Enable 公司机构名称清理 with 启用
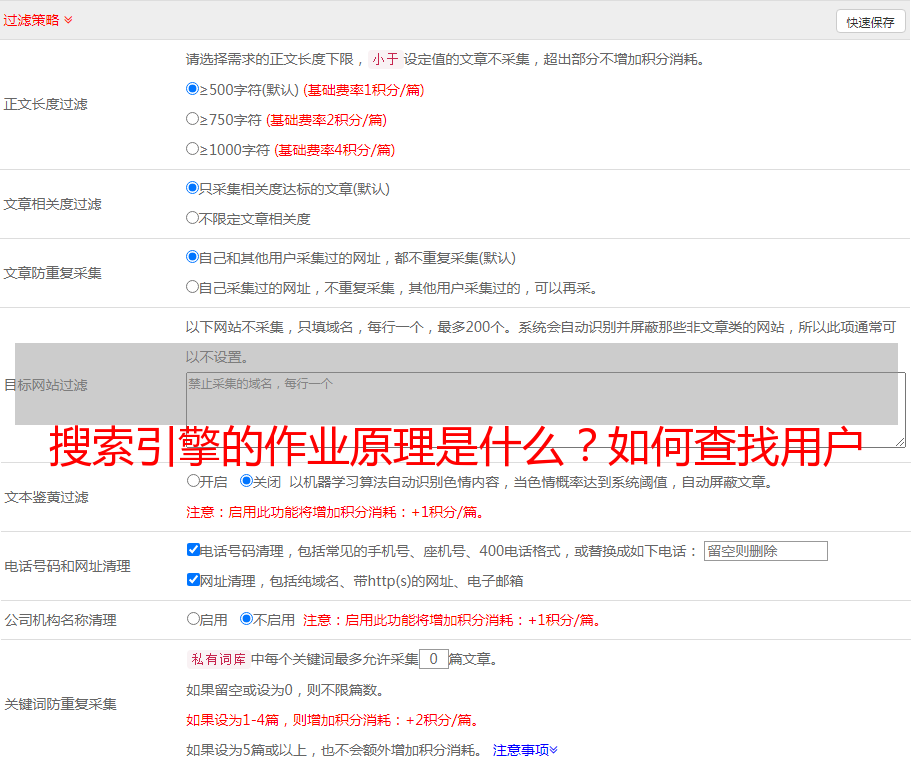The height and width of the screenshot is (768, 912). click(x=193, y=619)
